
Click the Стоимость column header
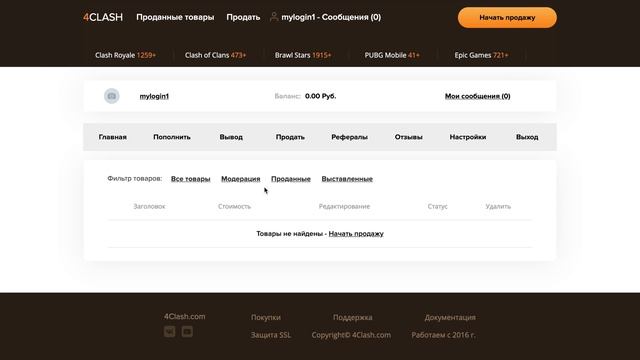[234, 207]
